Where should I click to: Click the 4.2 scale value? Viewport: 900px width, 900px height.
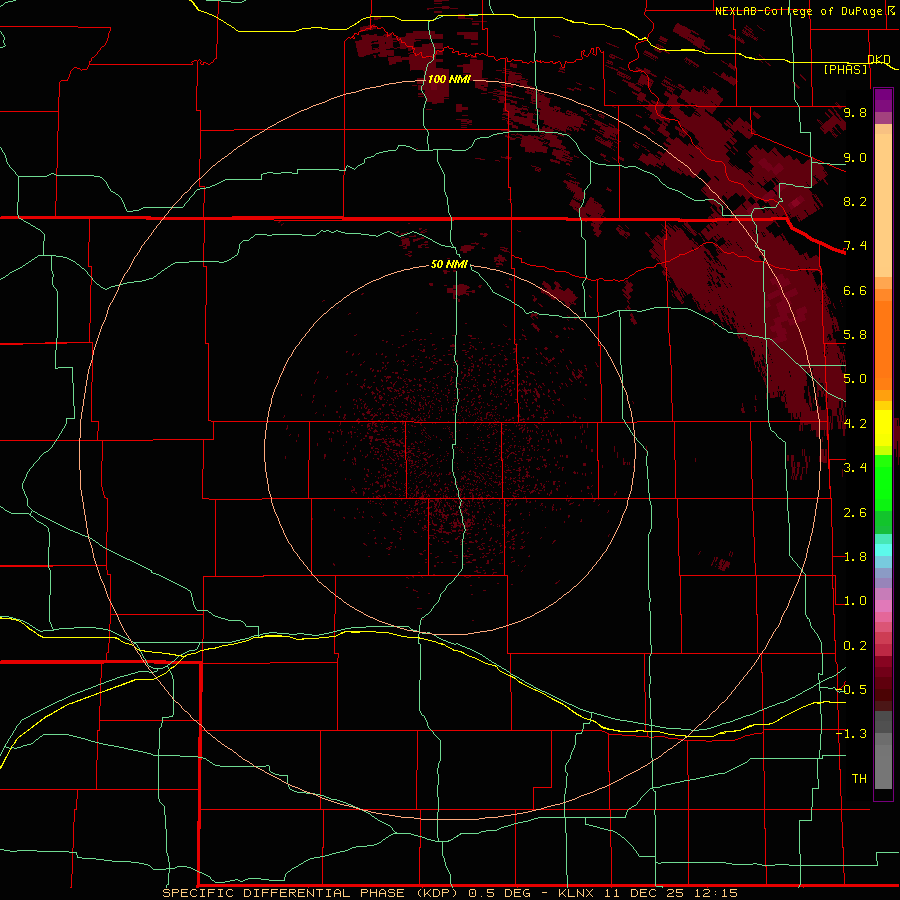point(855,424)
